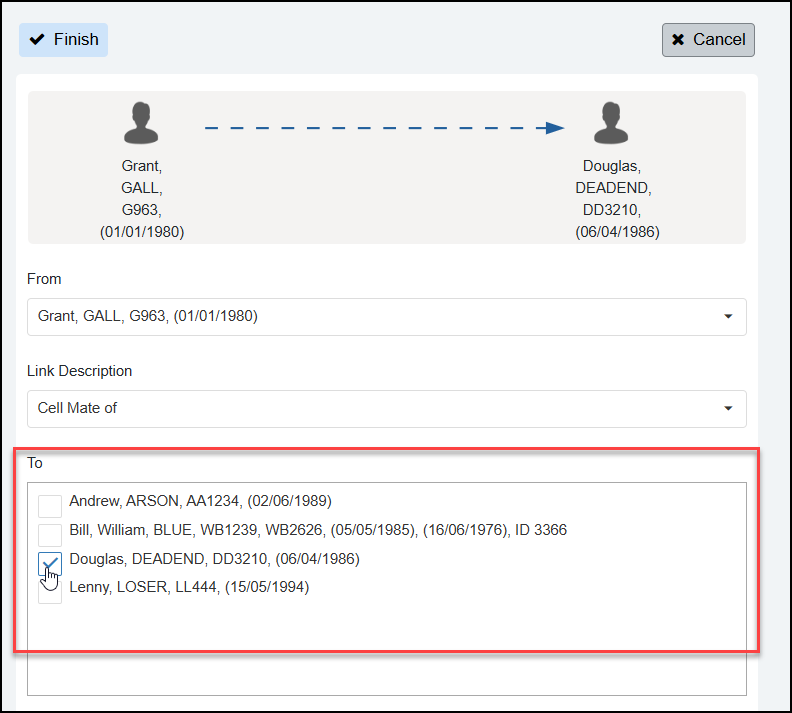Click the Grant GALL G963 text under icon
The image size is (792, 713).
[x=142, y=199]
